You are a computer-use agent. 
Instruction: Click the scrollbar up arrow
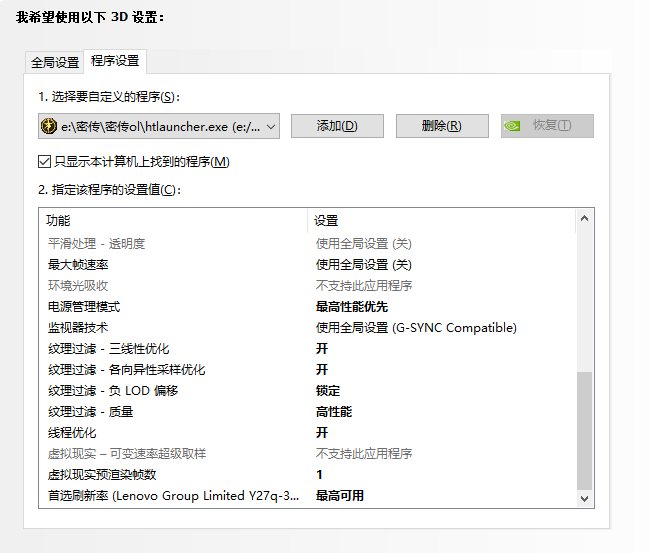pyautogui.click(x=585, y=218)
